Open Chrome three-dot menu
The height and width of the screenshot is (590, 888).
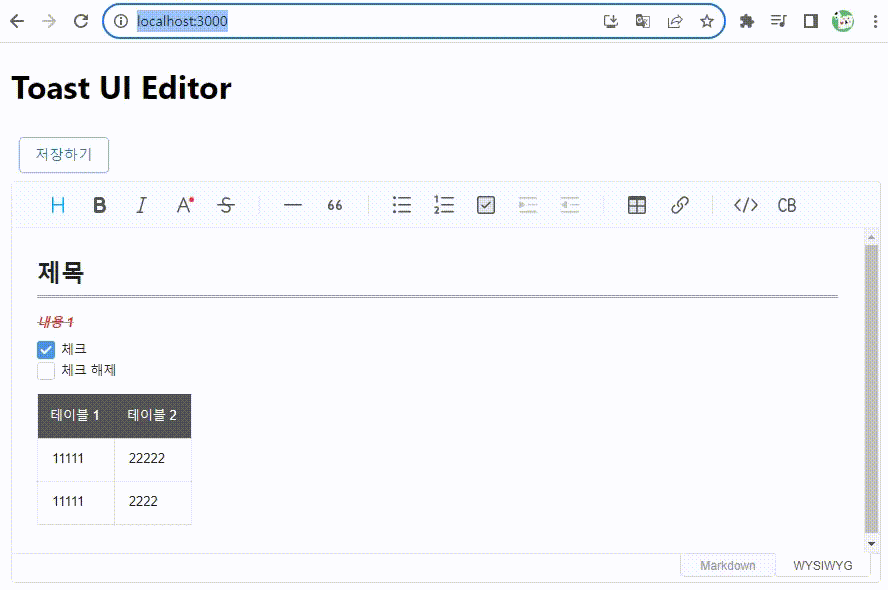coord(876,22)
